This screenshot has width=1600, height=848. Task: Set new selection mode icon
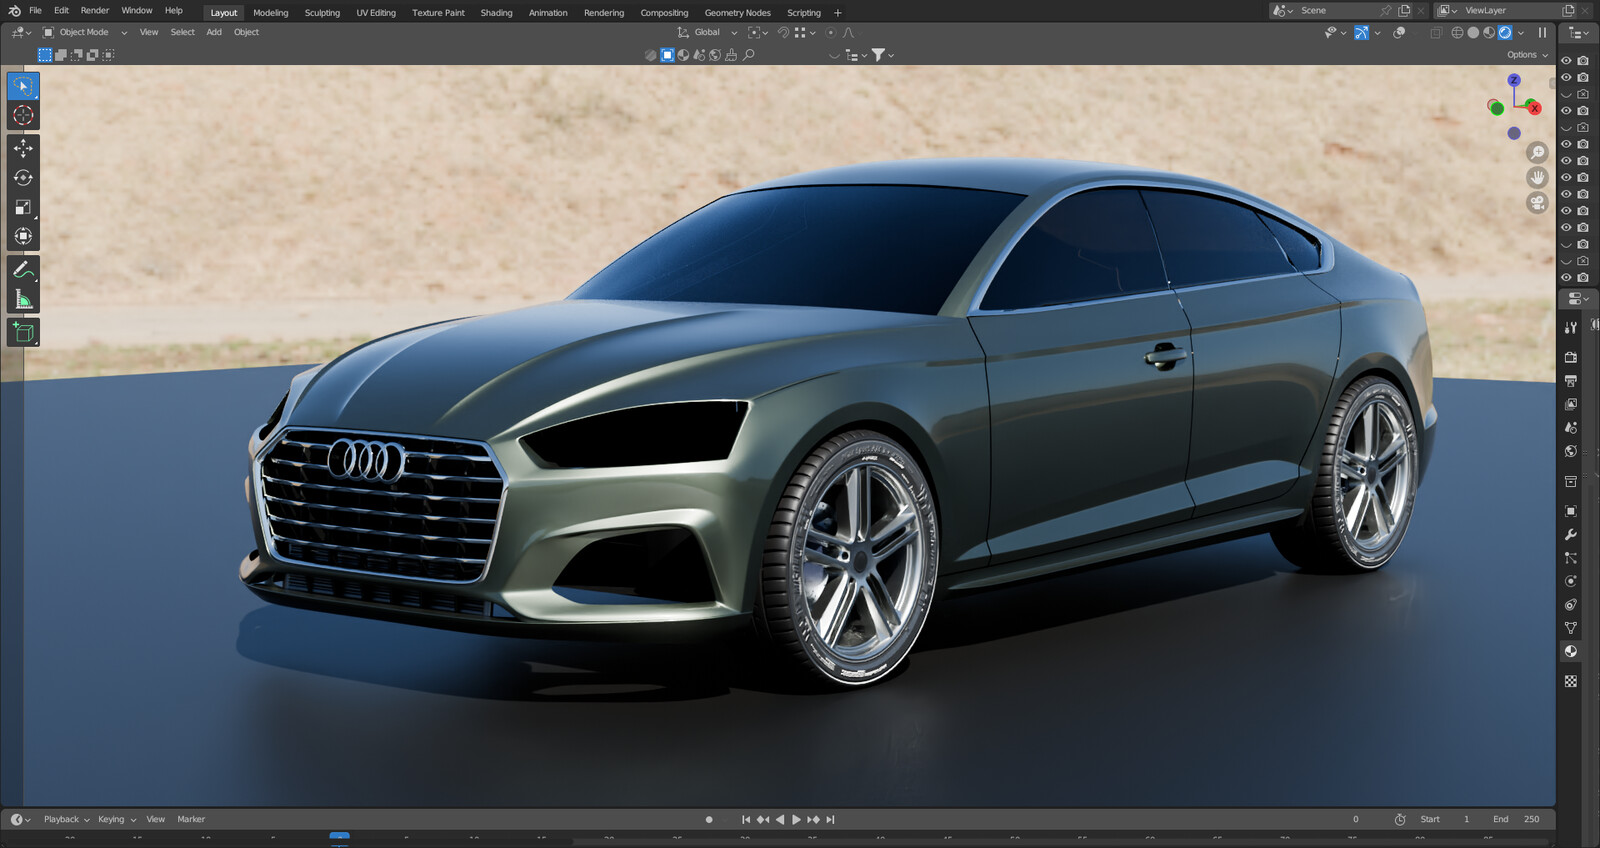(45, 55)
